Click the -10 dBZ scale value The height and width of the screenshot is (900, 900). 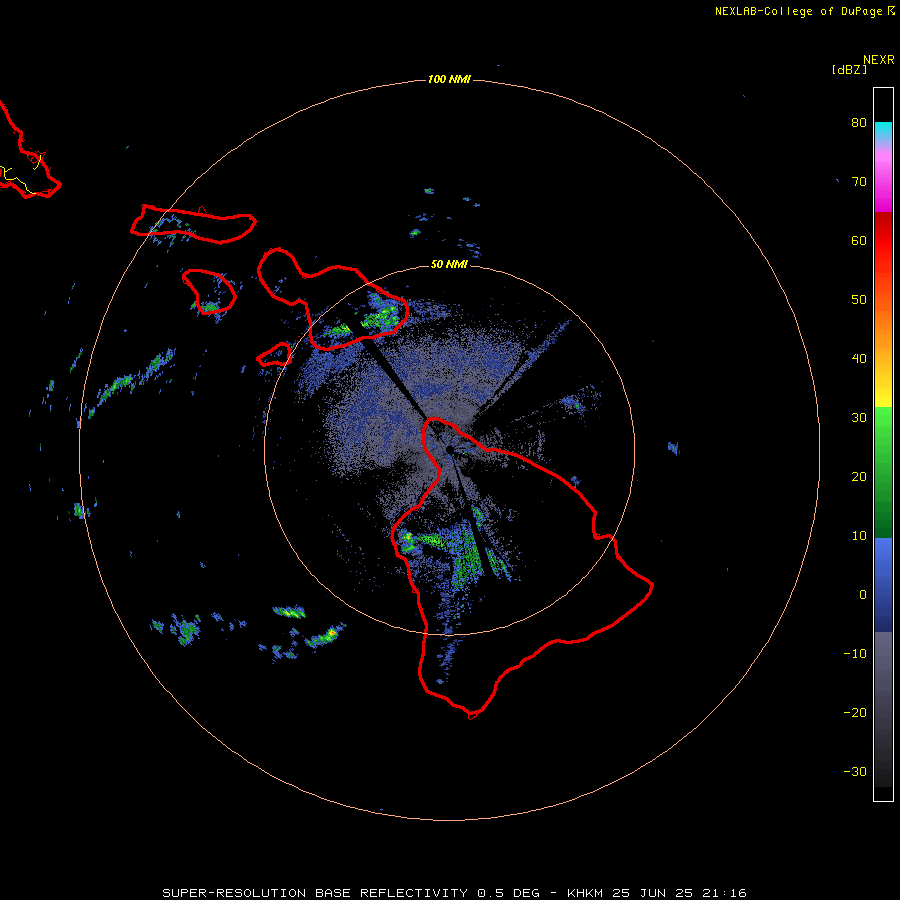tap(855, 654)
